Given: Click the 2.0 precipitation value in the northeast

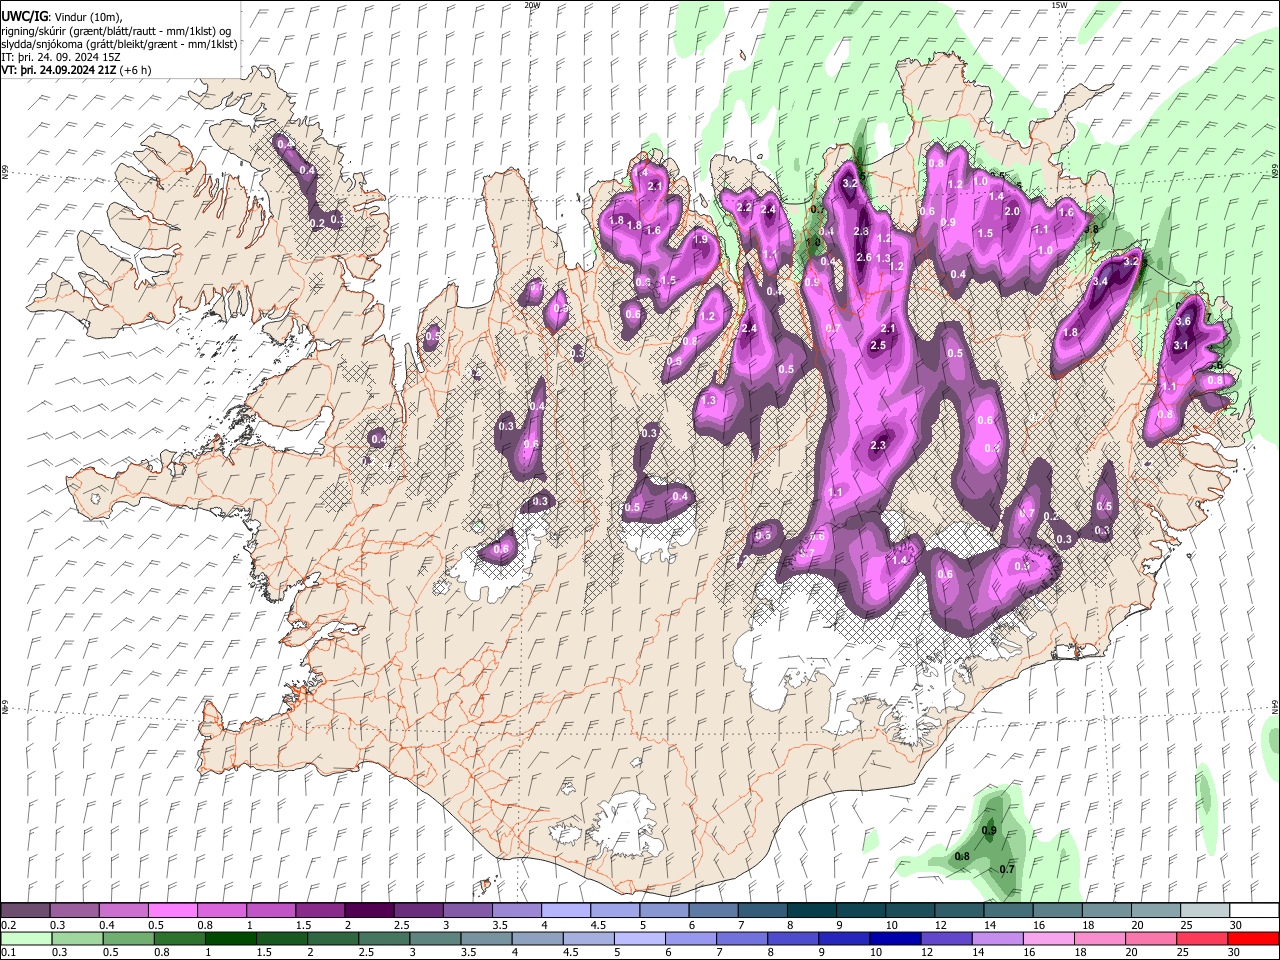Looking at the screenshot, I should click(1012, 212).
